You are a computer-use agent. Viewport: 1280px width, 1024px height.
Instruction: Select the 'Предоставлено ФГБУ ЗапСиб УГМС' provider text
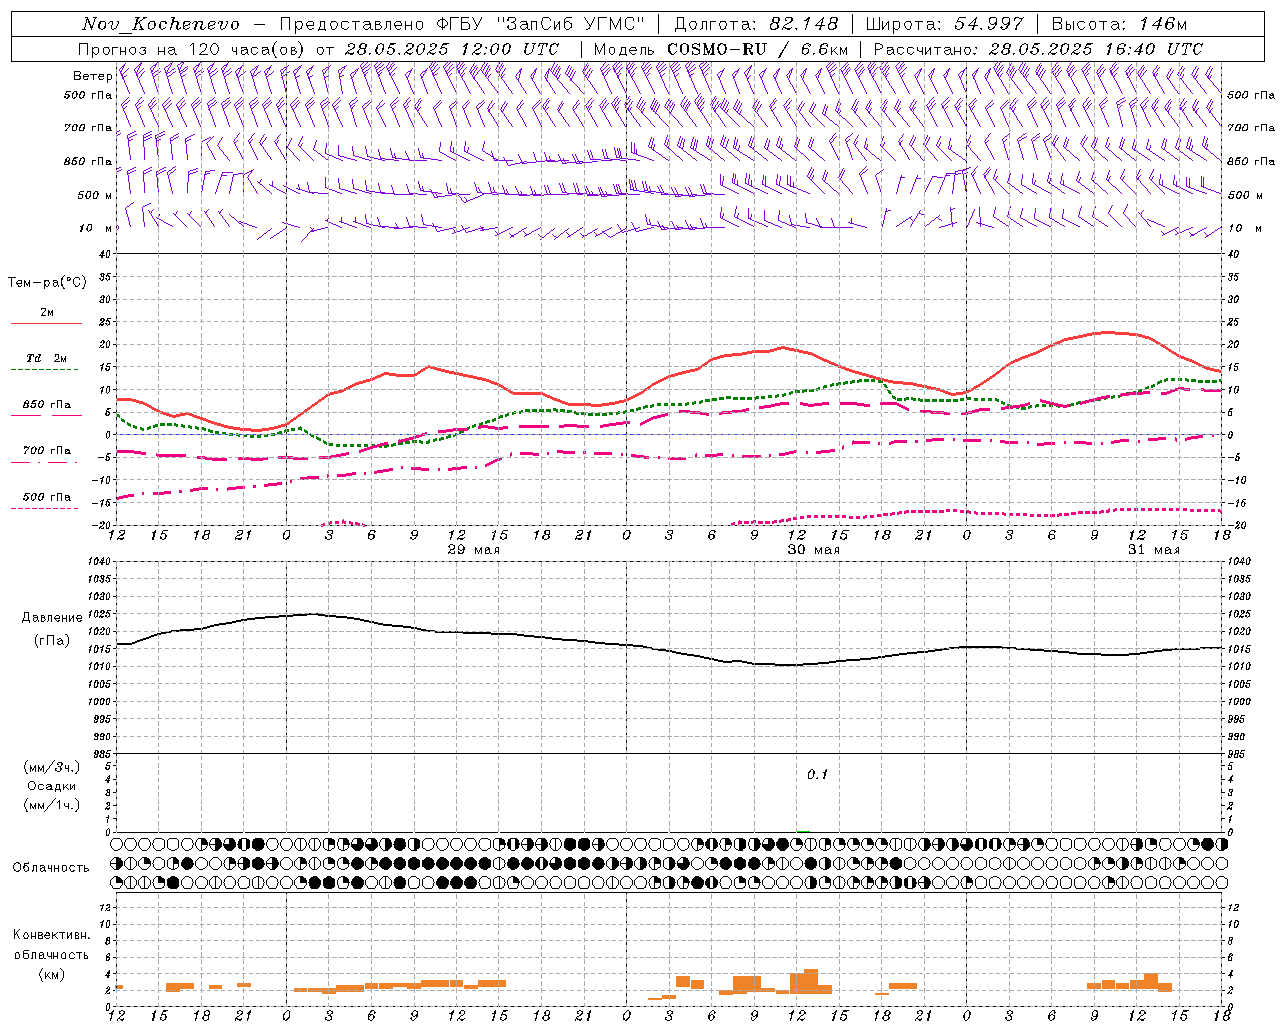click(x=463, y=24)
